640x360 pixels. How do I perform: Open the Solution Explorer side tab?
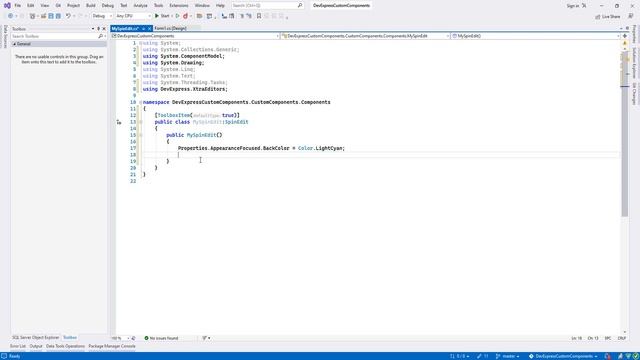point(634,63)
